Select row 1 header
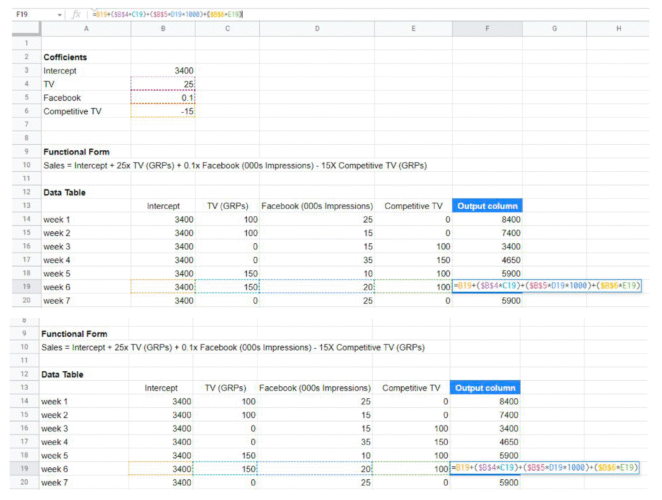The height and width of the screenshot is (500, 662). coord(26,43)
